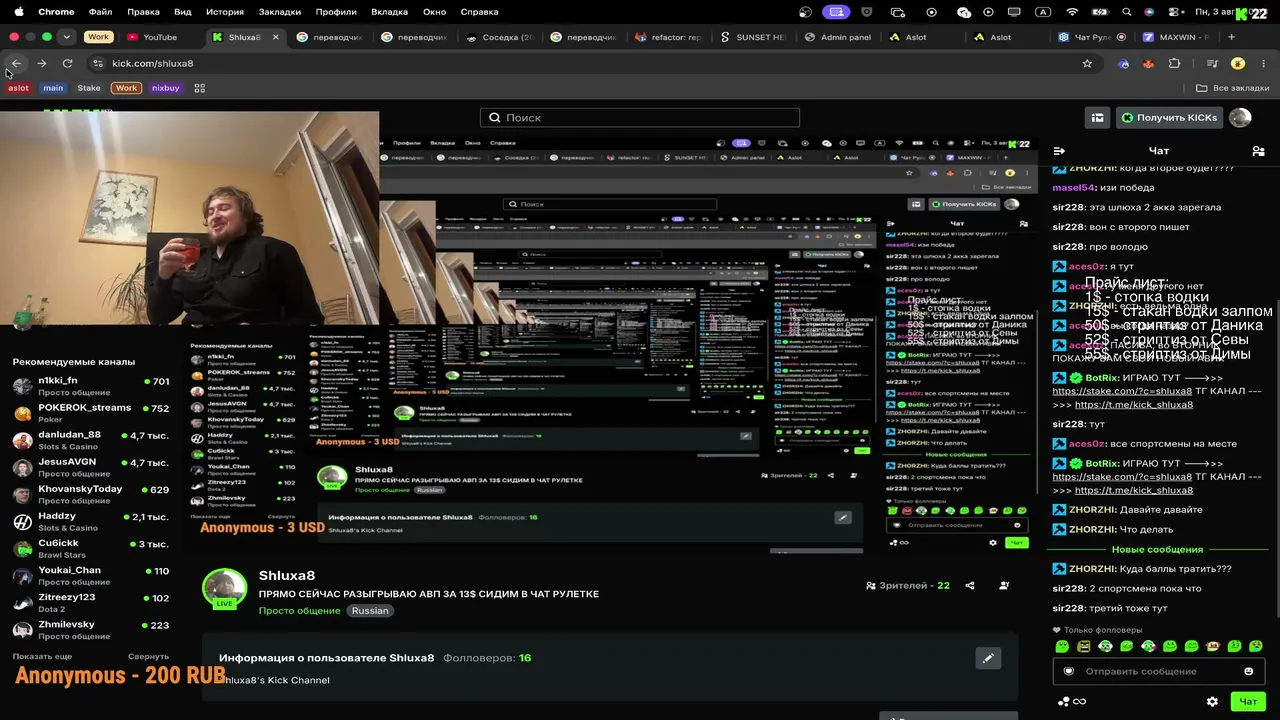
Task: Reload the kick.com page
Action: pyautogui.click(x=67, y=63)
